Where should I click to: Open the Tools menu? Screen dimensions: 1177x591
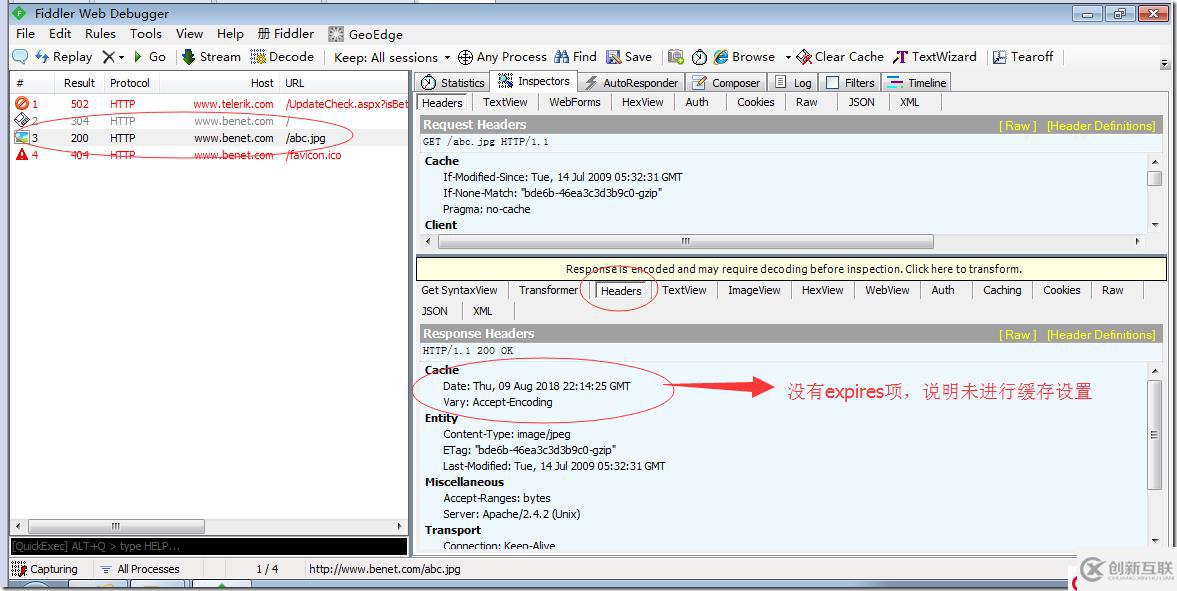tap(146, 34)
